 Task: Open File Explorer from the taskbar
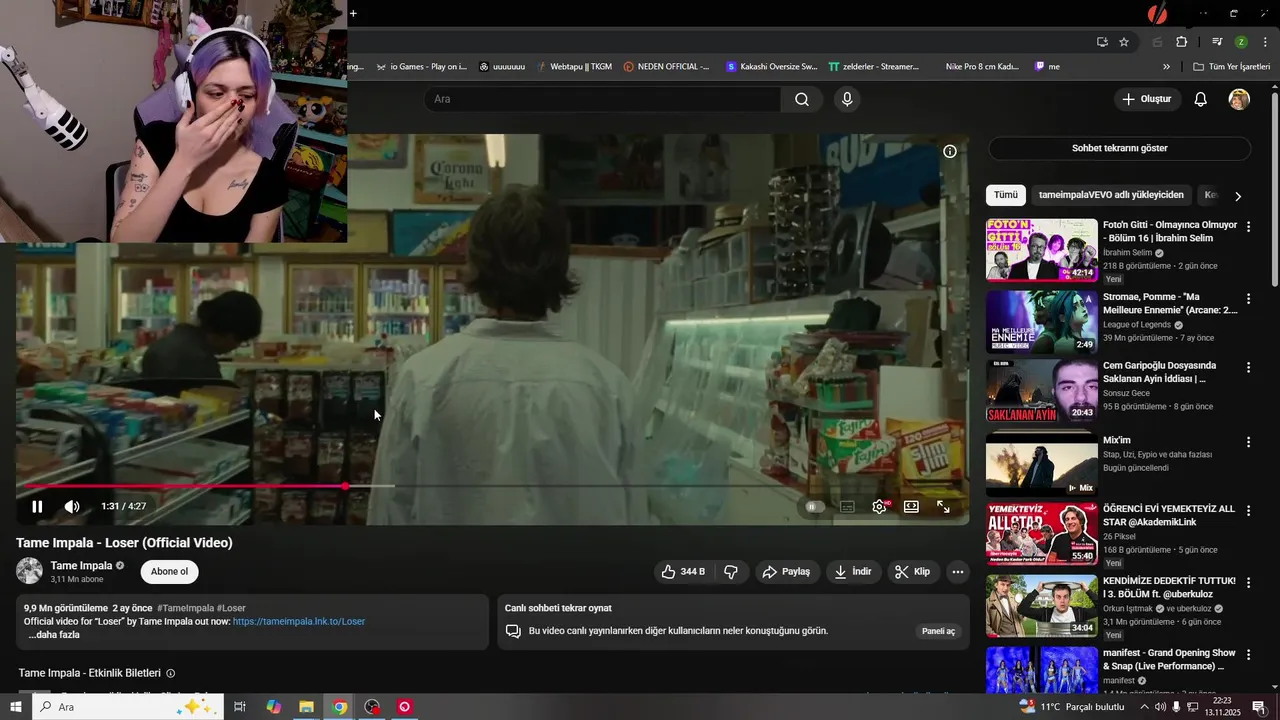[307, 707]
